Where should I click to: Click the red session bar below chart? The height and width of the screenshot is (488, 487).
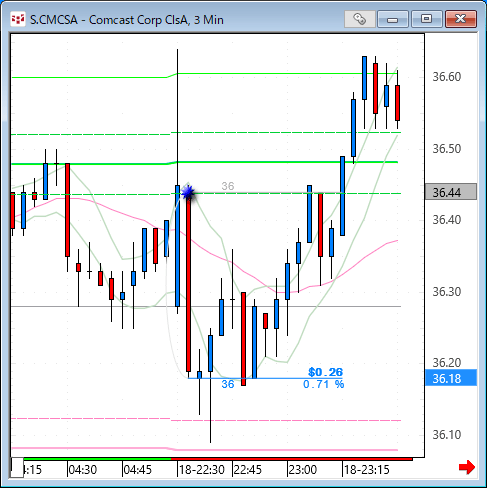292,459
